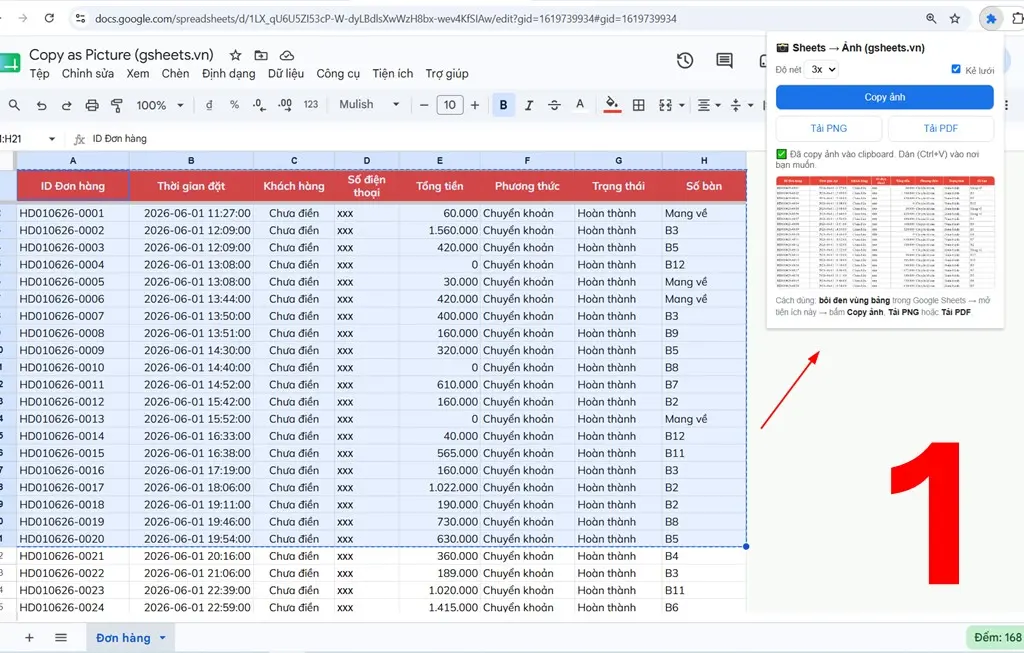The width and height of the screenshot is (1024, 653).
Task: View the cloud save status
Action: (287, 56)
